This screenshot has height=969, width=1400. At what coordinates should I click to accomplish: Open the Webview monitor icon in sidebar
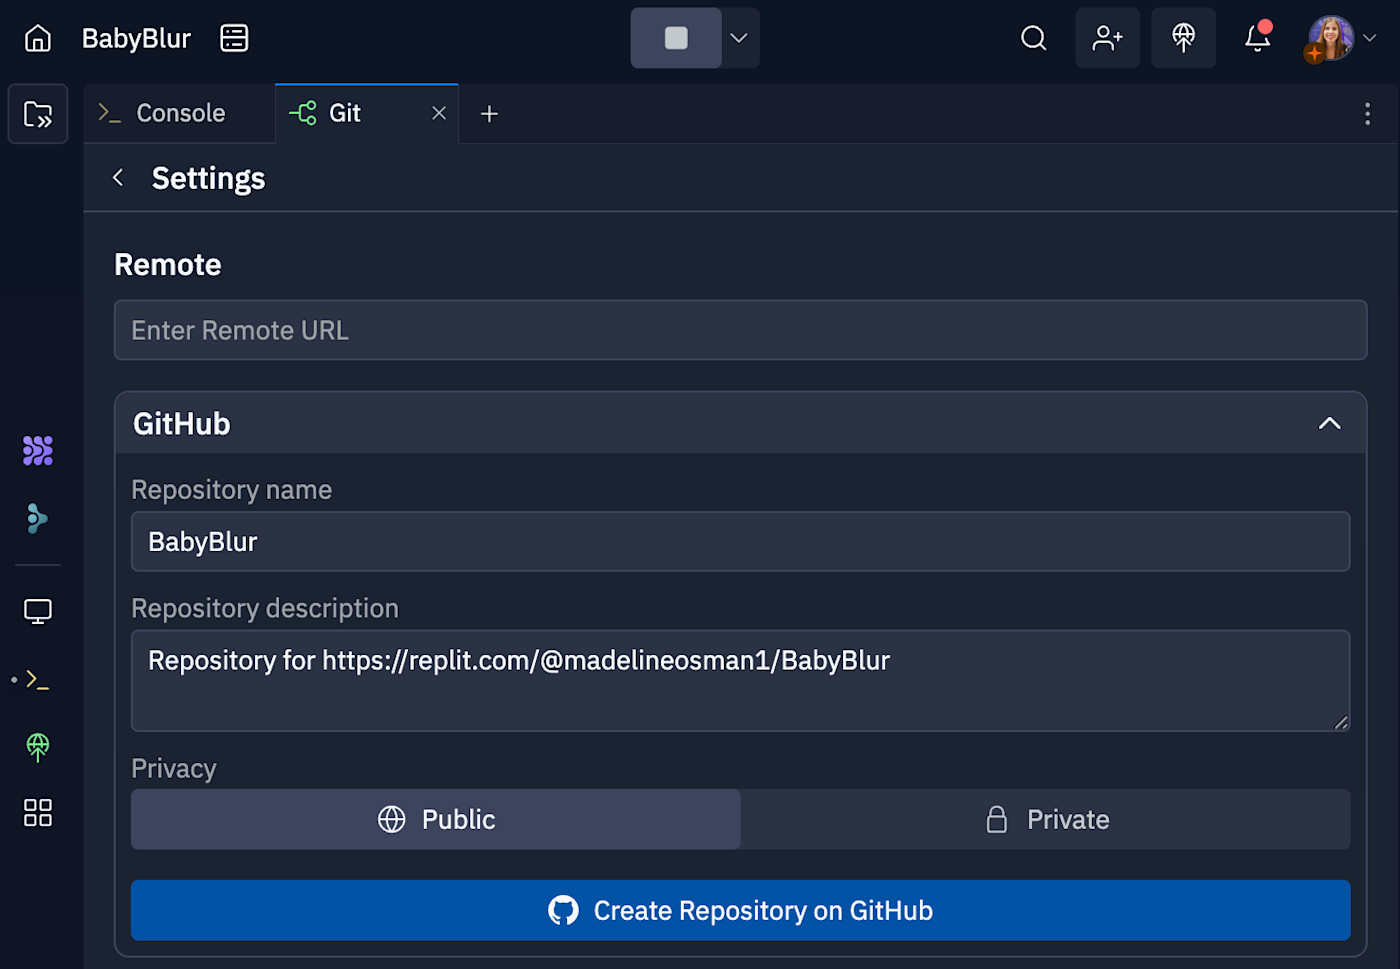(38, 611)
